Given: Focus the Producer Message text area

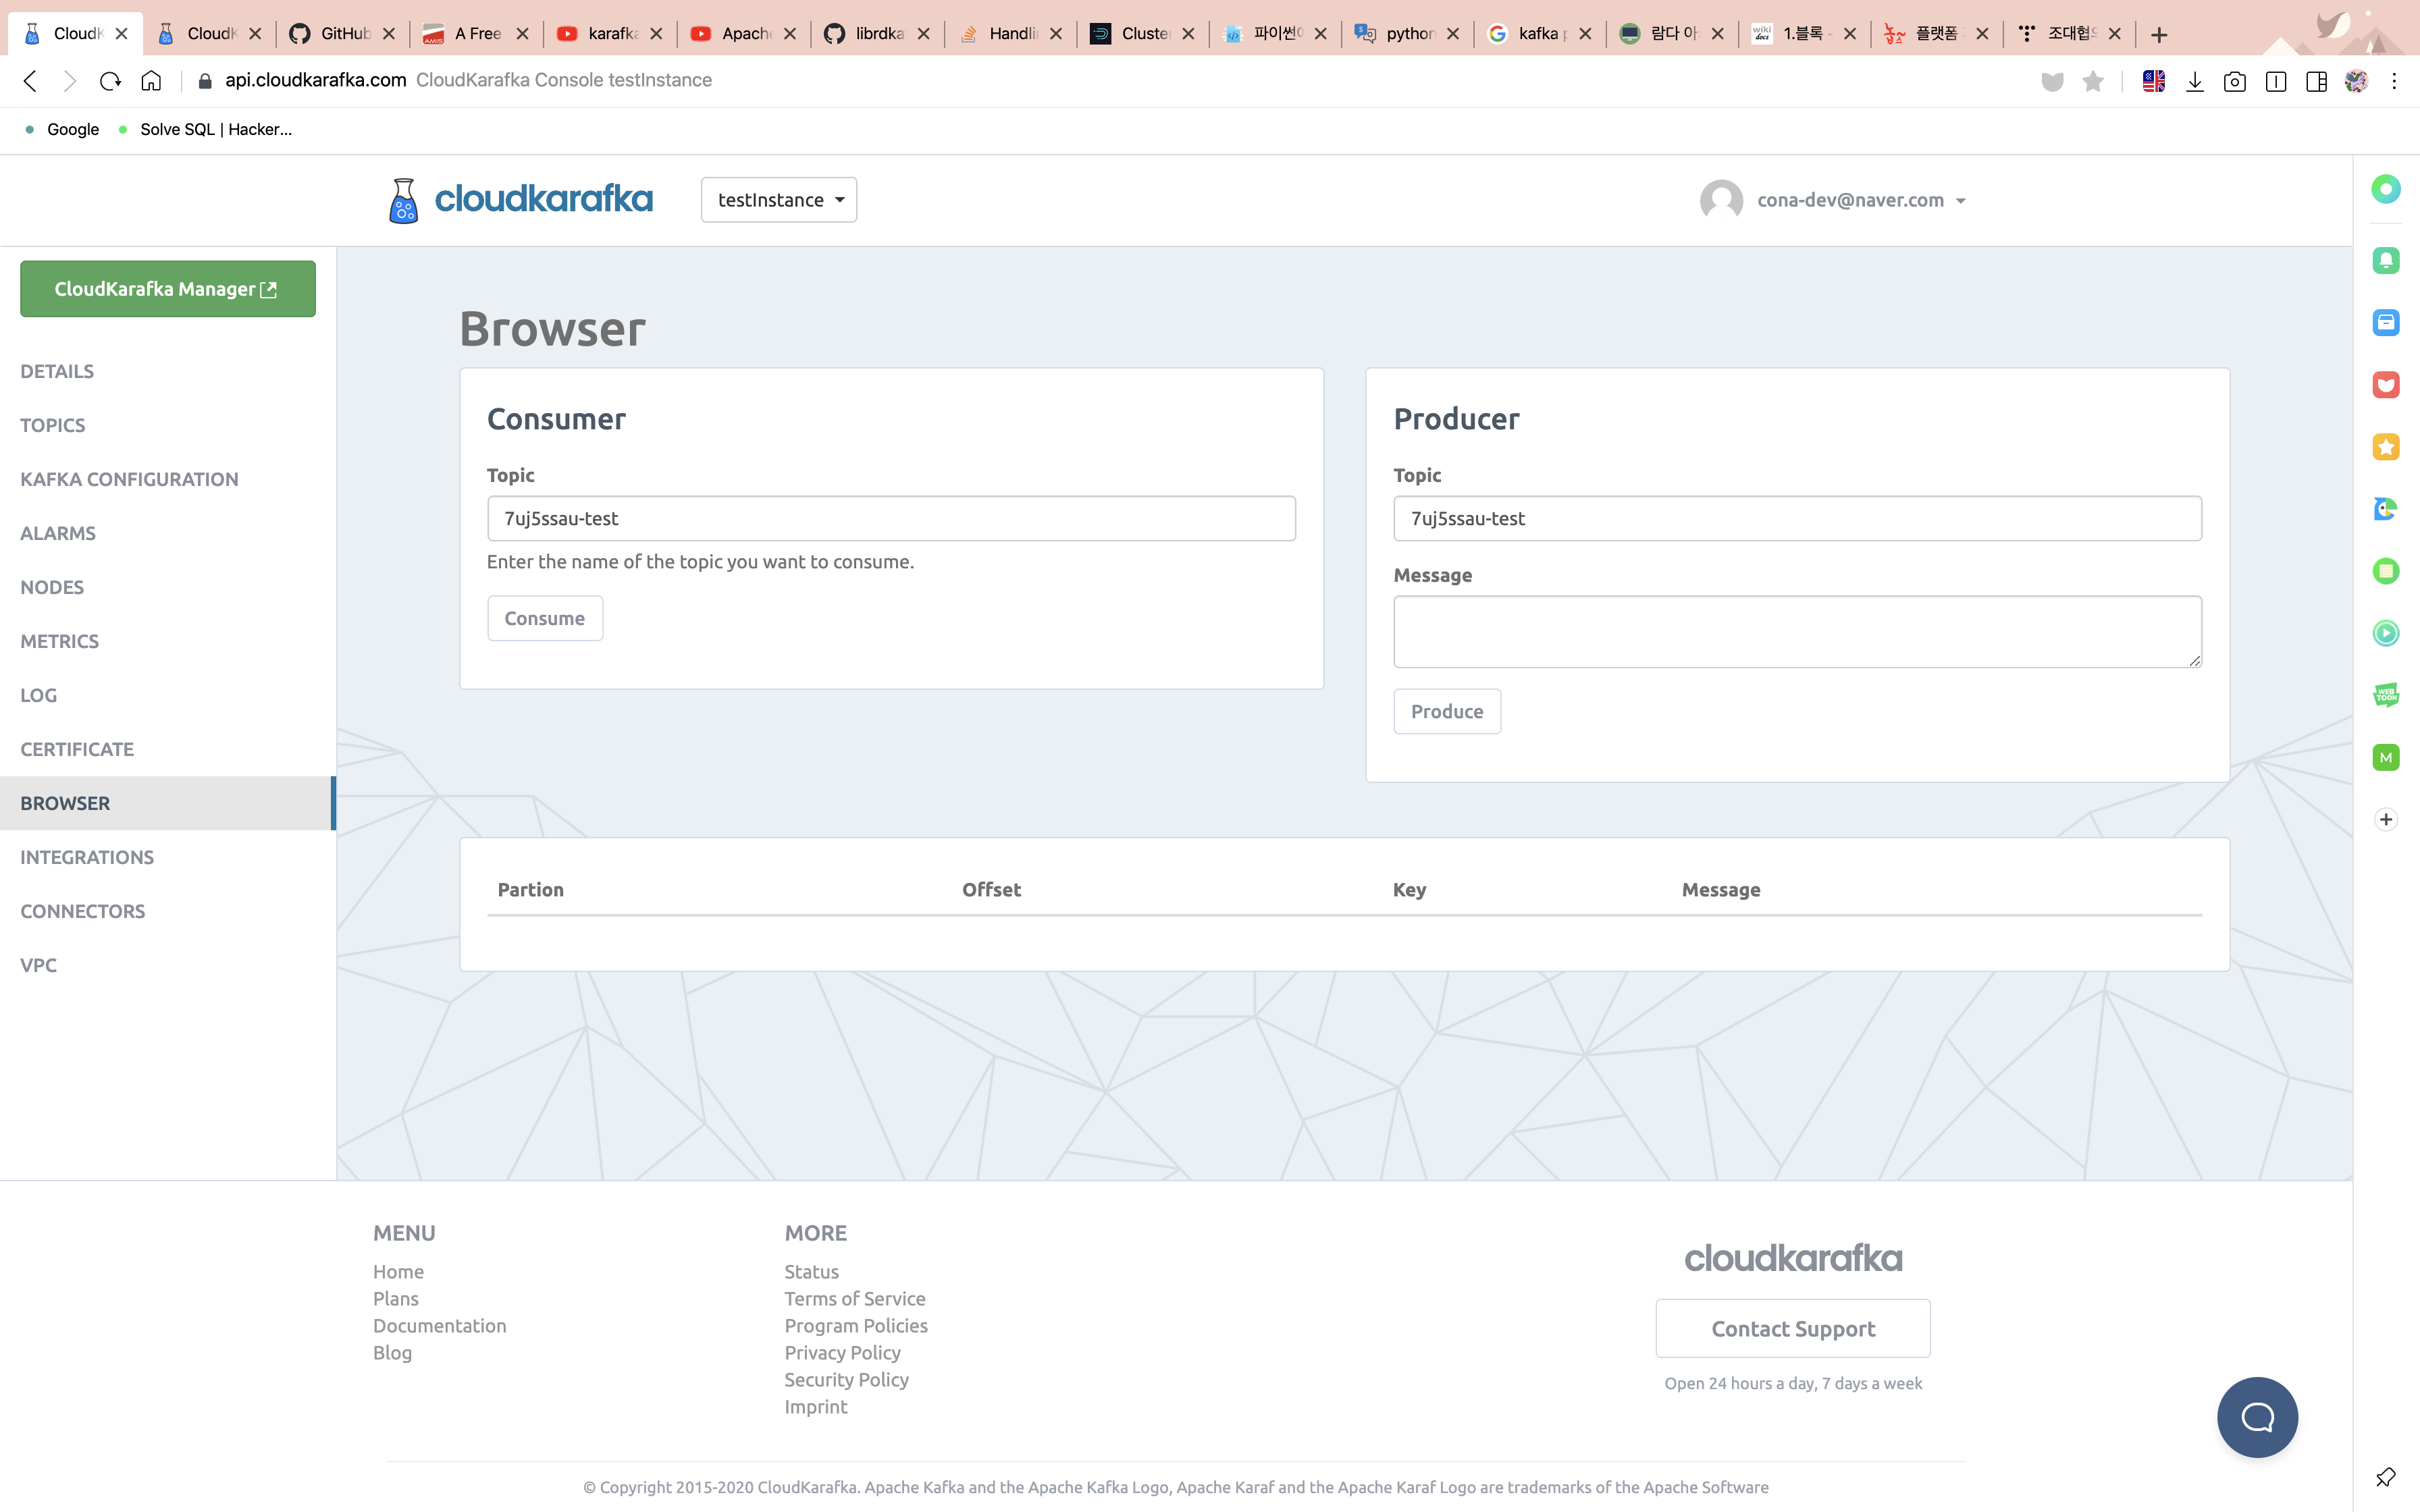Looking at the screenshot, I should point(1796,631).
